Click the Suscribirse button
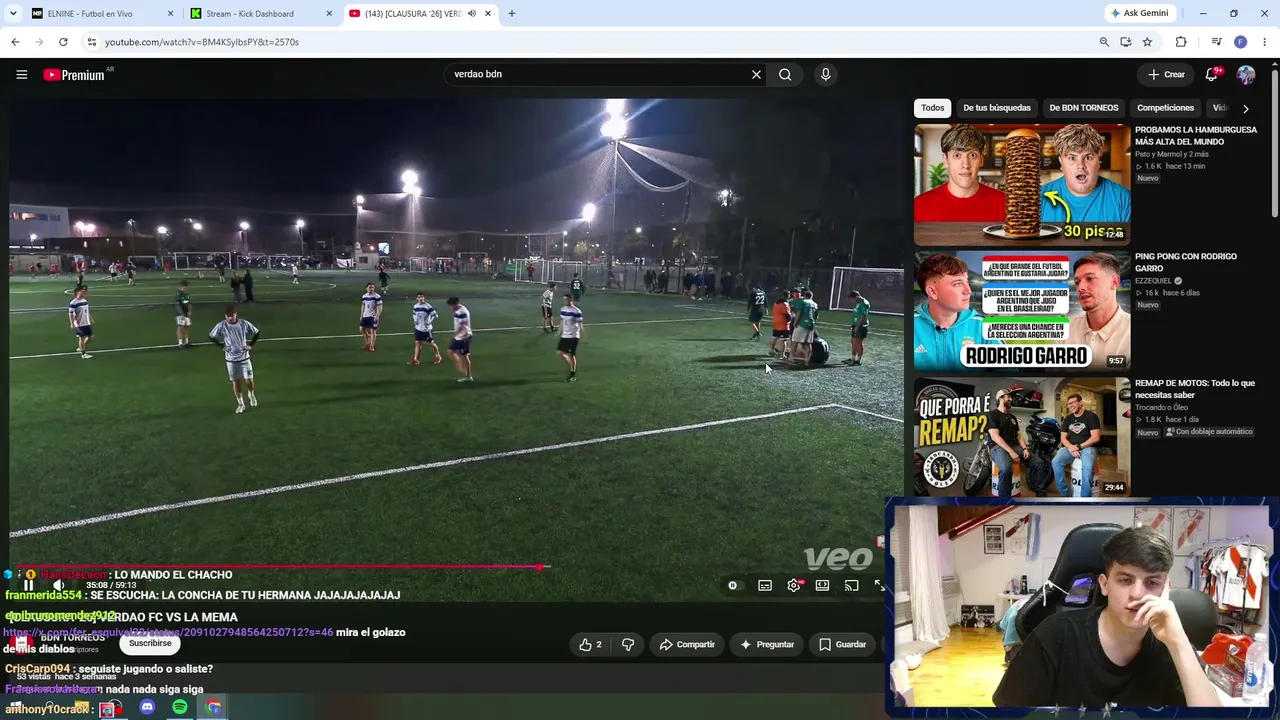 pyautogui.click(x=150, y=644)
